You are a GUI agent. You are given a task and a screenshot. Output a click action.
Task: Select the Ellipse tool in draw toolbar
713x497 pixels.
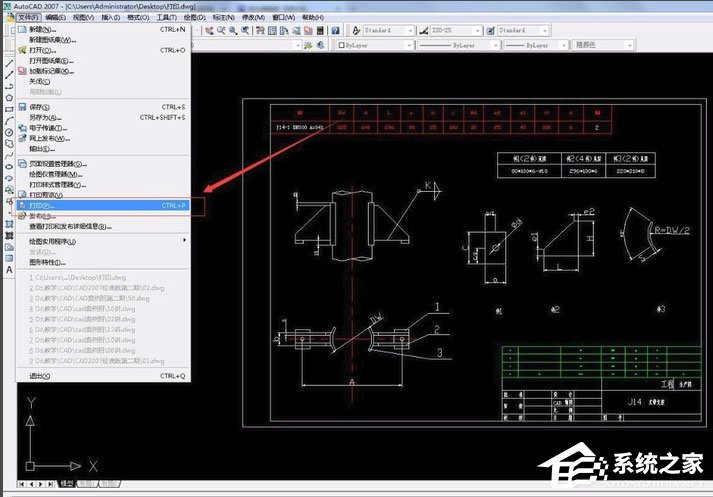point(9,167)
